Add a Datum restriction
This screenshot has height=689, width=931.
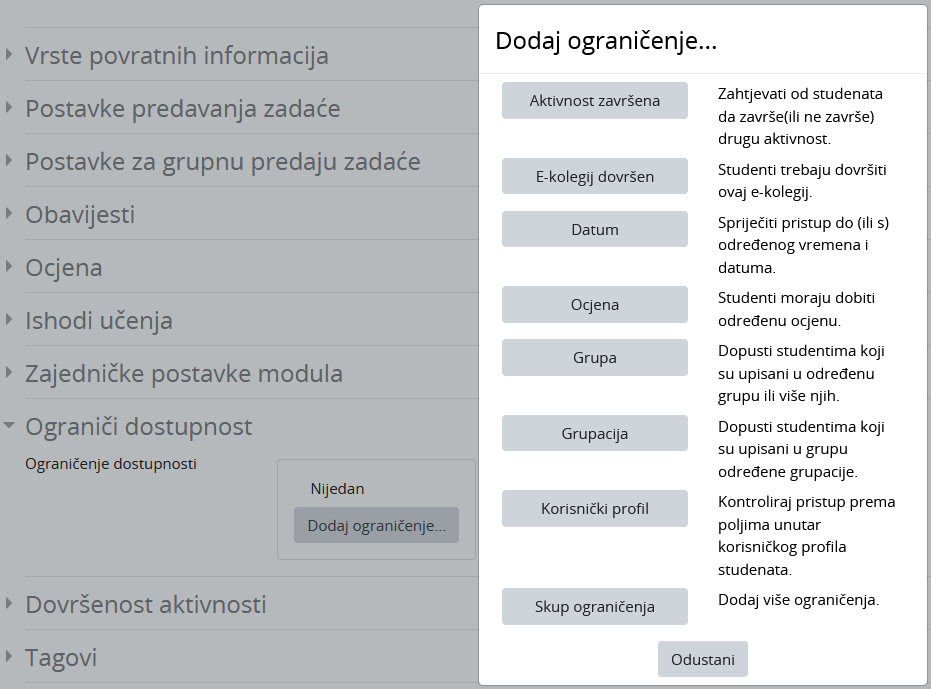pyautogui.click(x=595, y=229)
